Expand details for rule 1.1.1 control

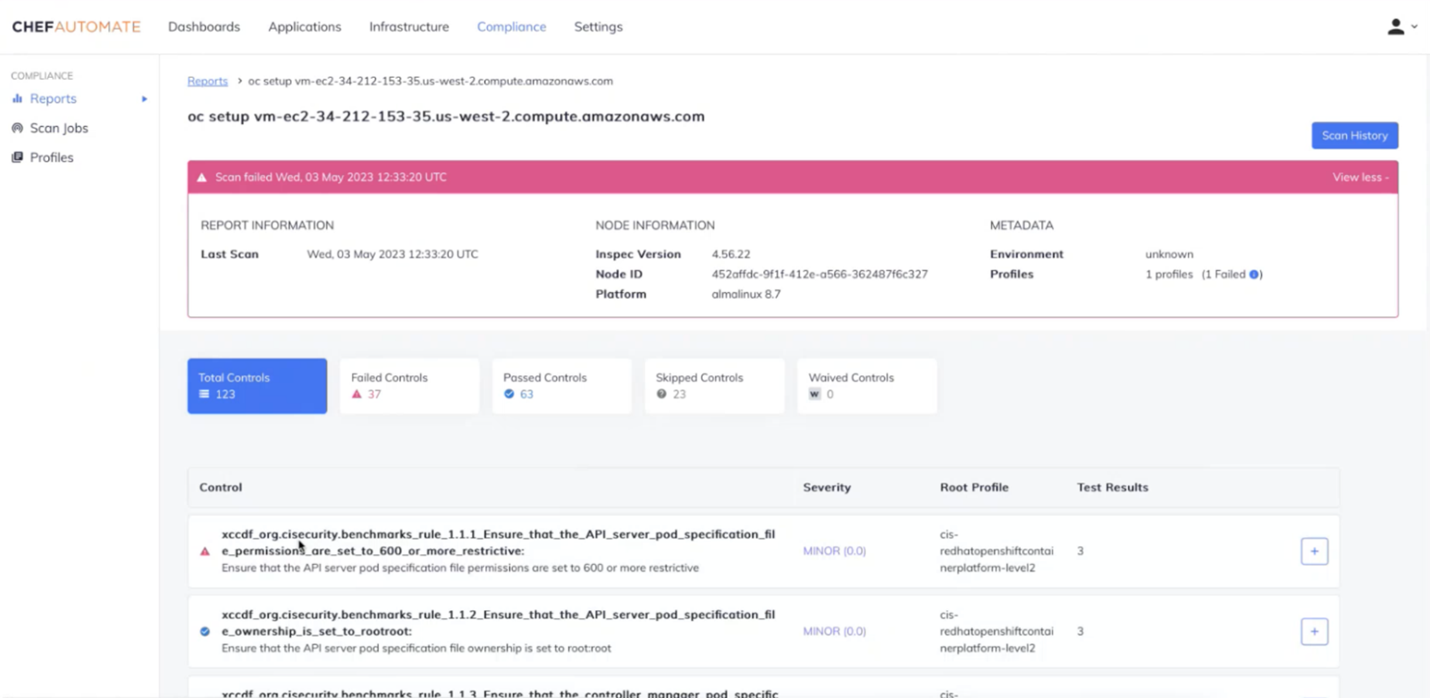click(1313, 550)
